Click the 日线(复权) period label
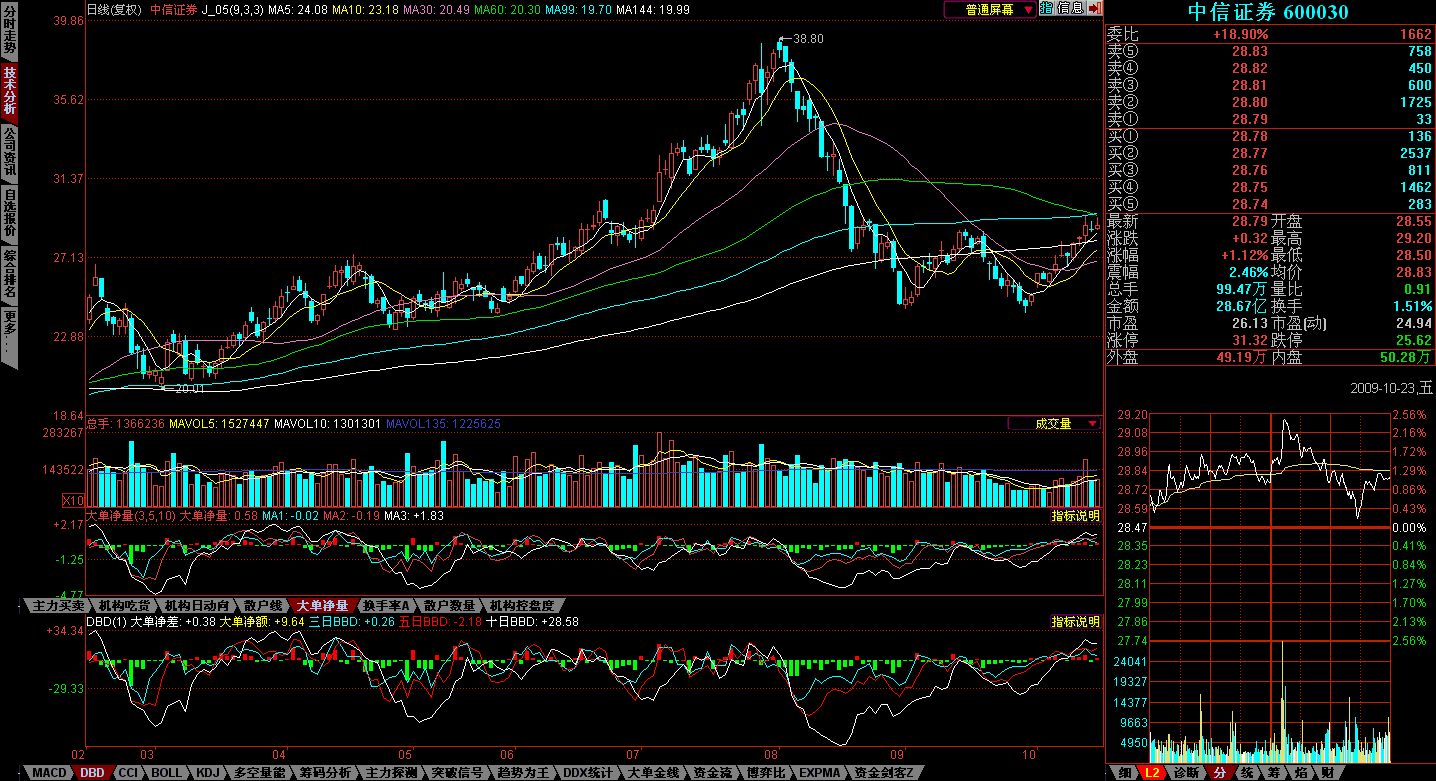The image size is (1436, 781). (115, 9)
